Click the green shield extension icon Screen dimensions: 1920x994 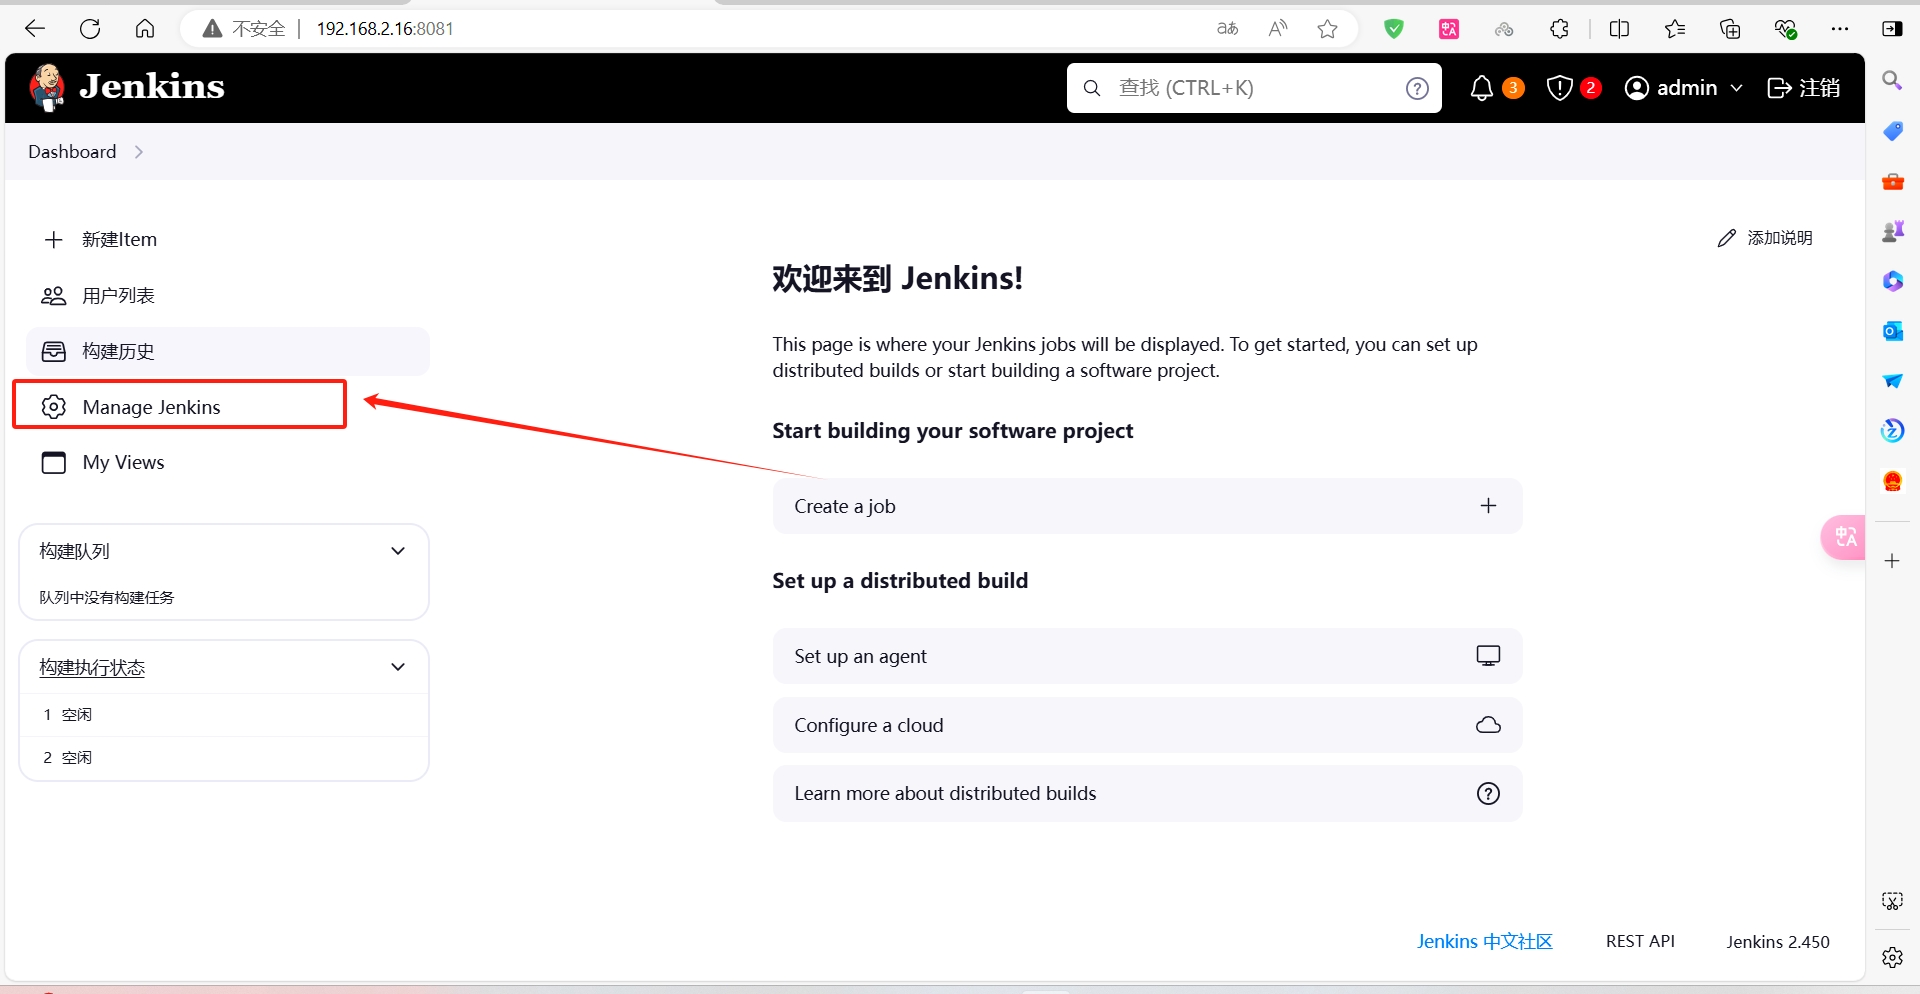[1394, 29]
